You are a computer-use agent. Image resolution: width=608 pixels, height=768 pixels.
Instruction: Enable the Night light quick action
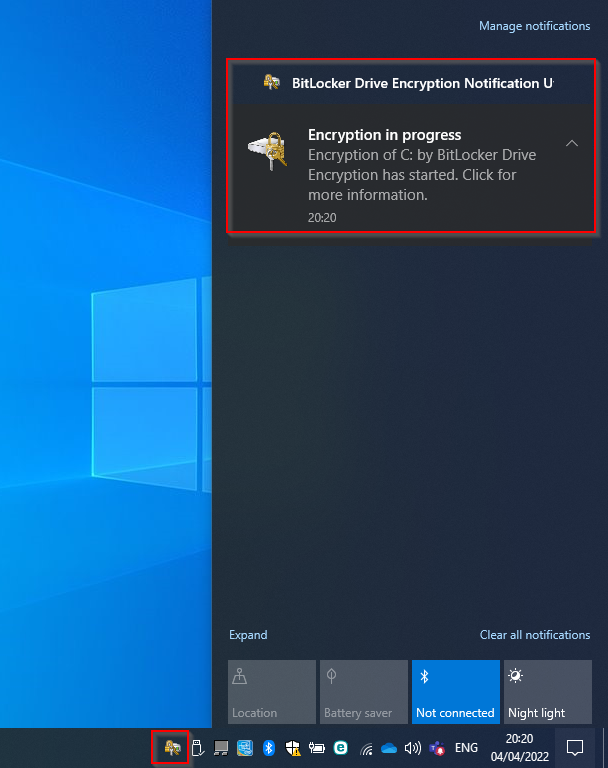(x=547, y=691)
